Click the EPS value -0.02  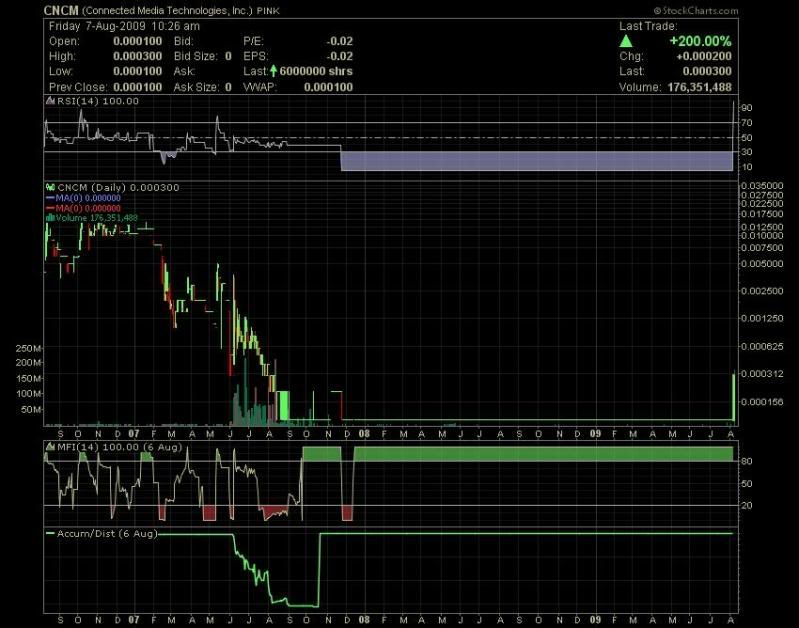click(339, 56)
